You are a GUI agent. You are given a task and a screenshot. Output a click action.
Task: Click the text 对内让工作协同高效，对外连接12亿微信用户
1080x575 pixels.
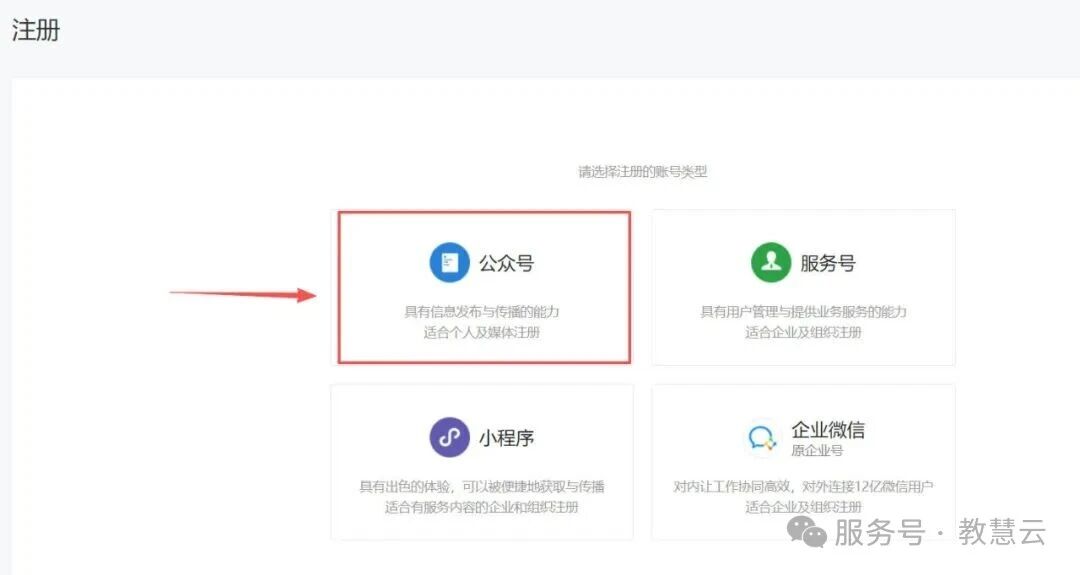tap(803, 487)
